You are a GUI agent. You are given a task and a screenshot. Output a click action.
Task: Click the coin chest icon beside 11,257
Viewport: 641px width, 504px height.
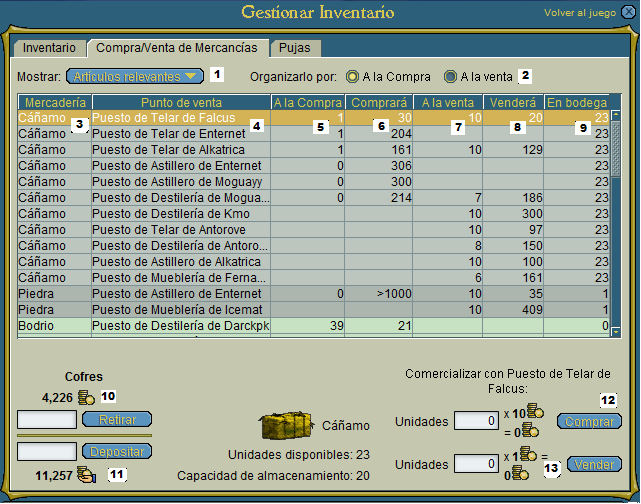click(x=86, y=475)
